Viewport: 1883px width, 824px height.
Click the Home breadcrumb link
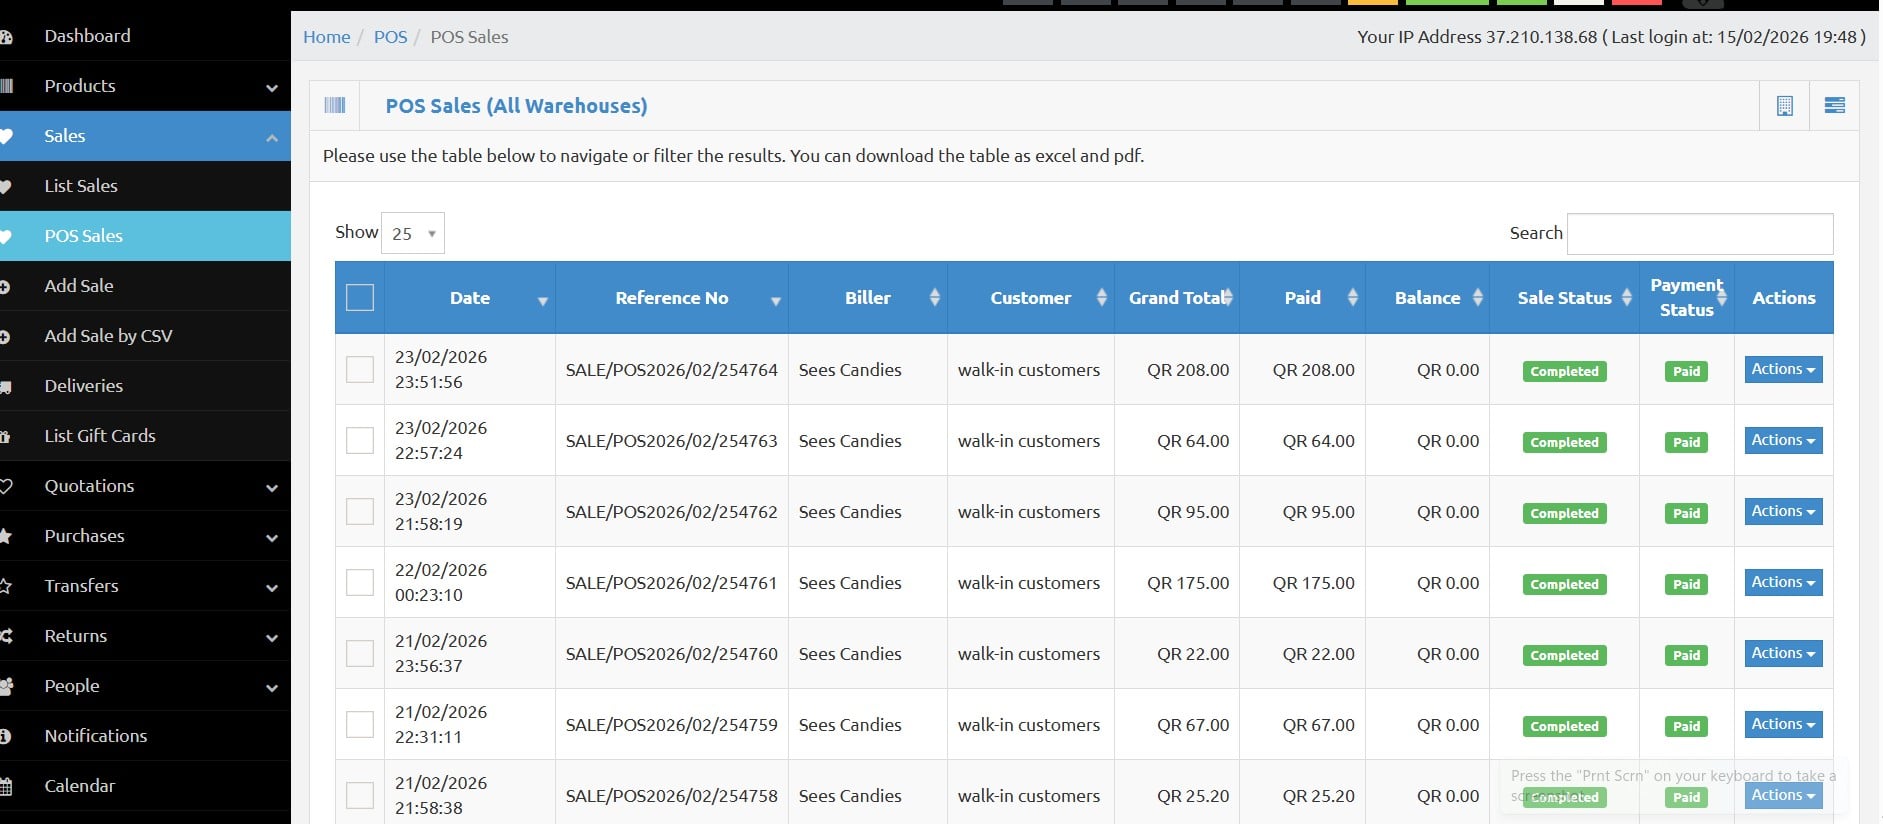(x=327, y=37)
